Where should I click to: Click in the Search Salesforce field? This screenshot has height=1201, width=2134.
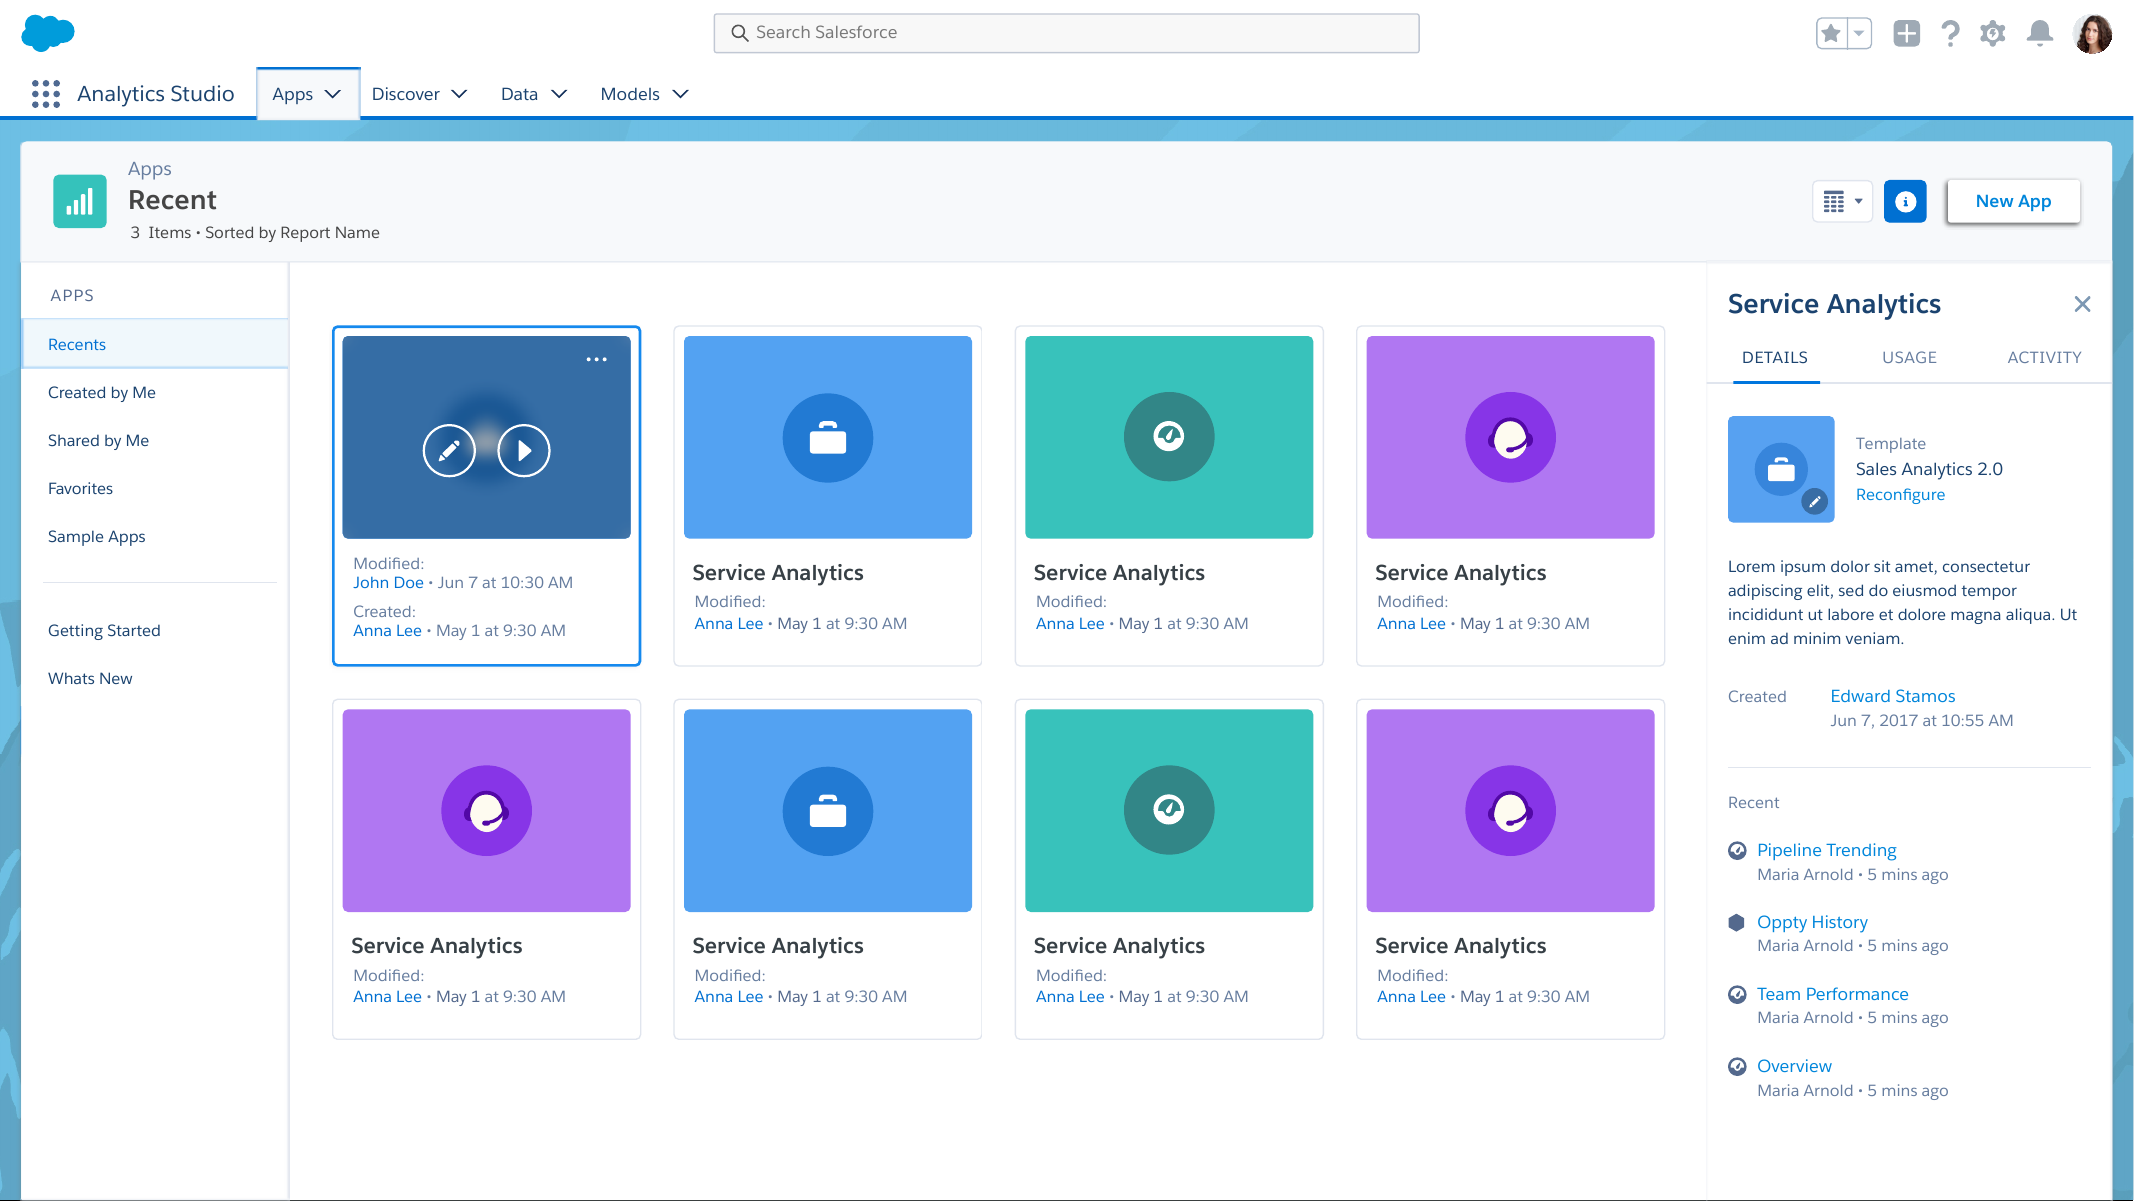coord(1066,33)
